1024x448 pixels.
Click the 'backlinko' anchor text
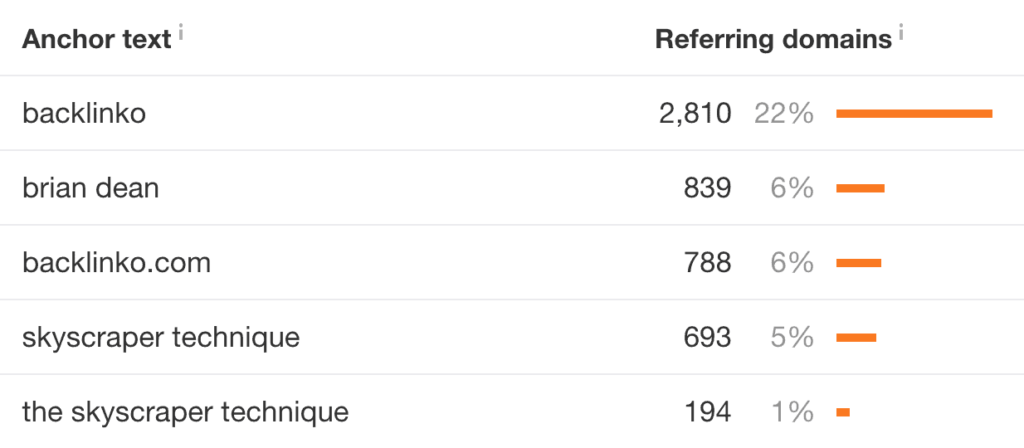pyautogui.click(x=84, y=114)
